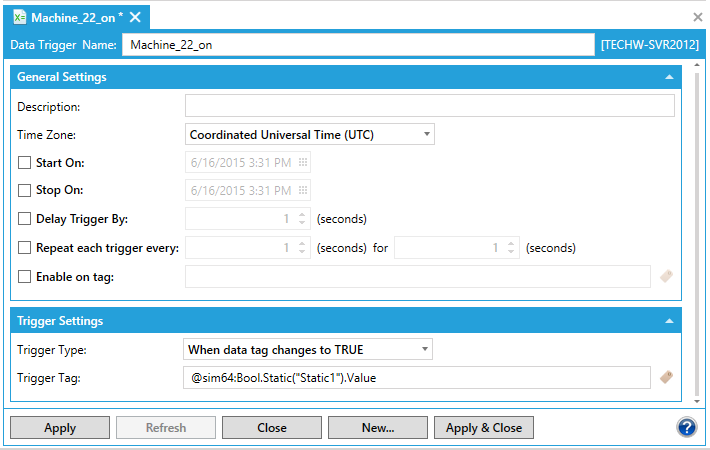Viewport: 710px width, 450px height.
Task: Click into the Description text field
Action: tap(430, 106)
